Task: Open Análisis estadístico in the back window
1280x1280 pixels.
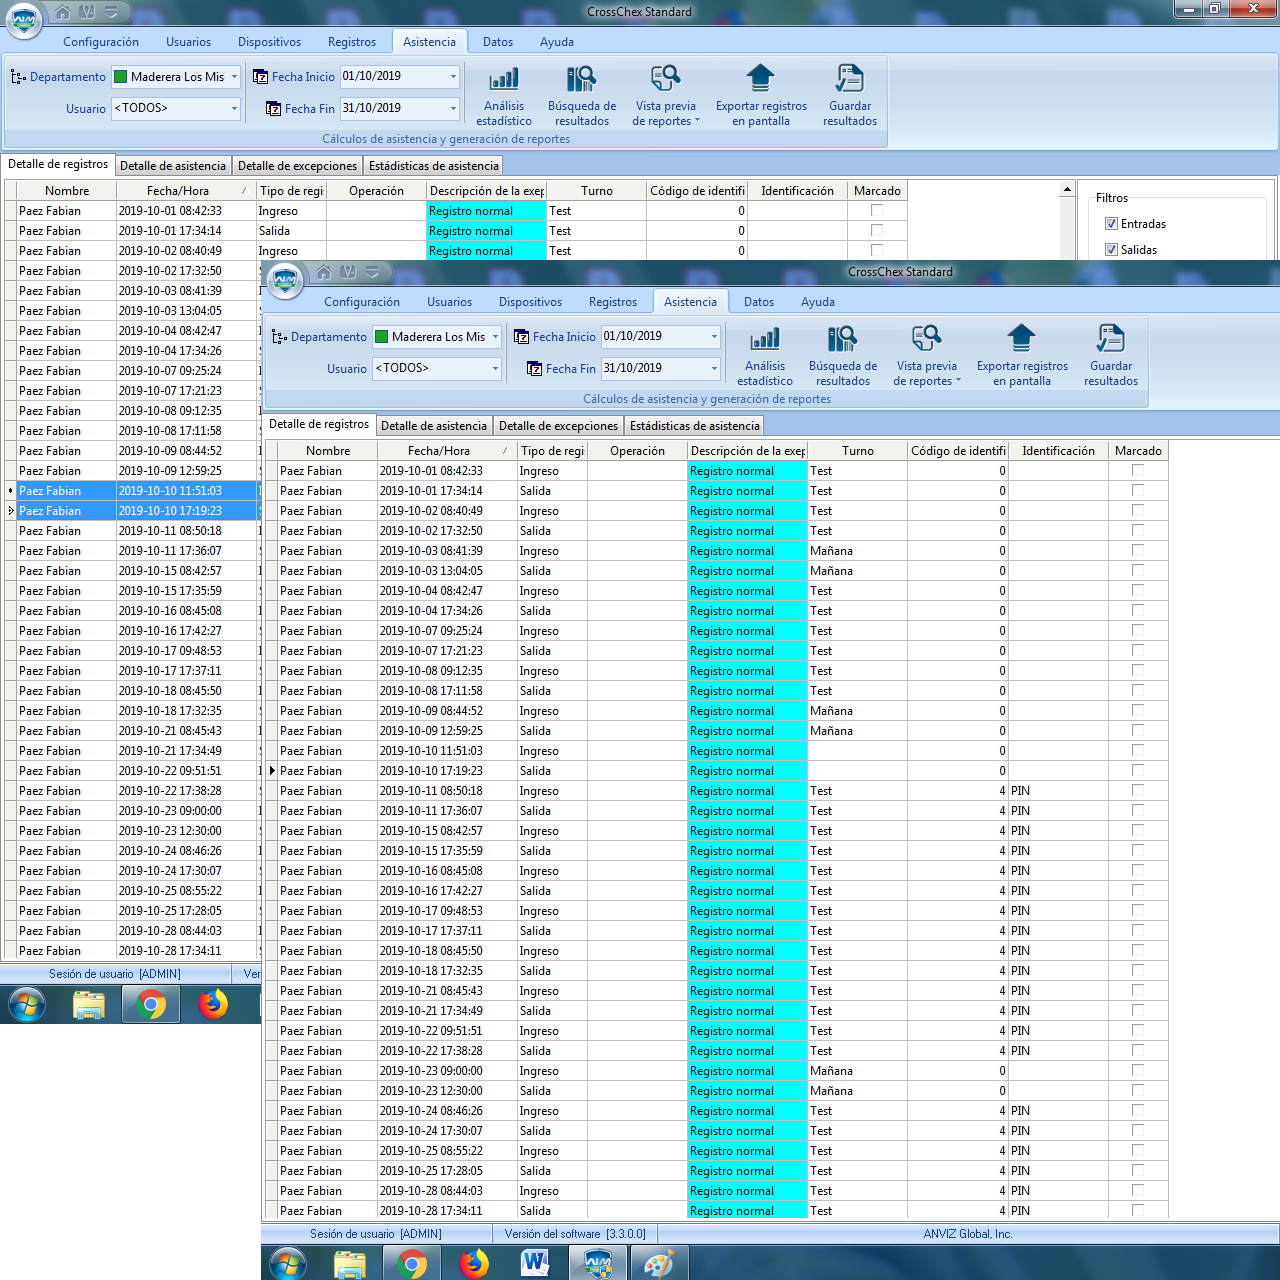Action: (504, 96)
